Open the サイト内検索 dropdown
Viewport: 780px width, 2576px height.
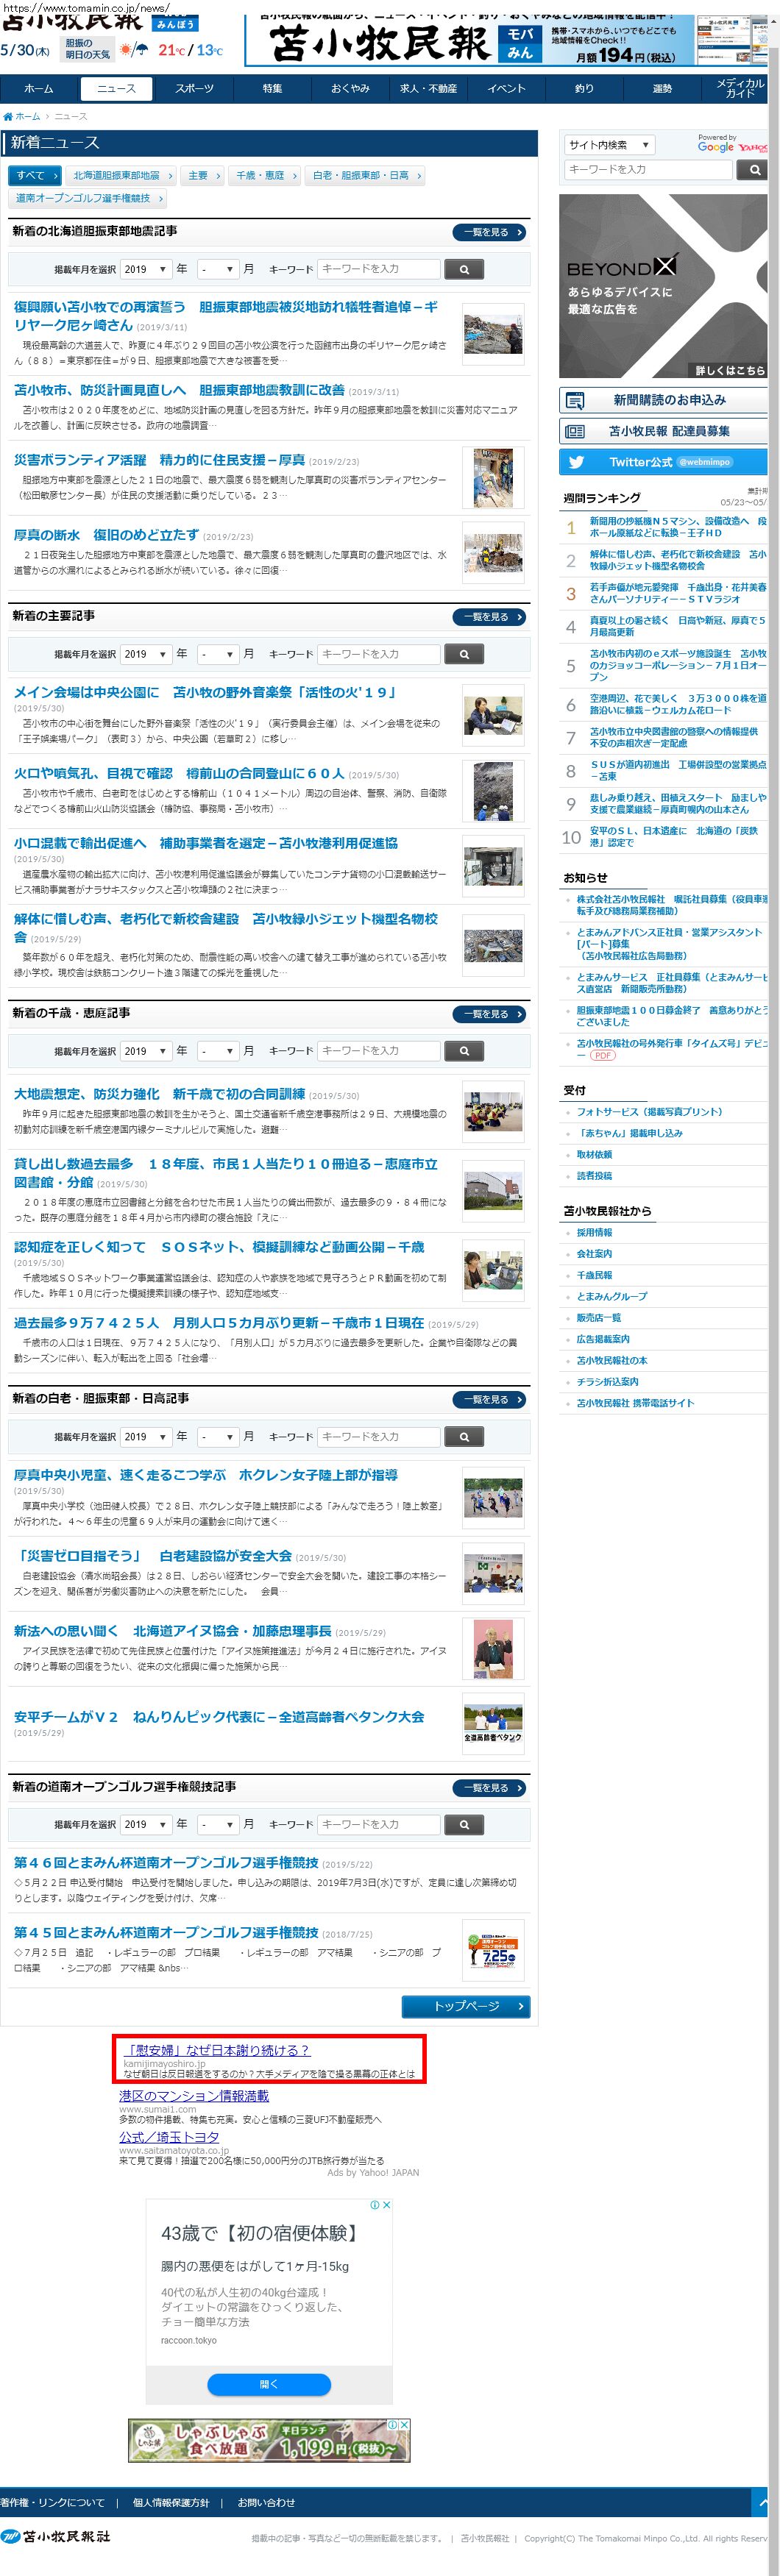tap(609, 145)
